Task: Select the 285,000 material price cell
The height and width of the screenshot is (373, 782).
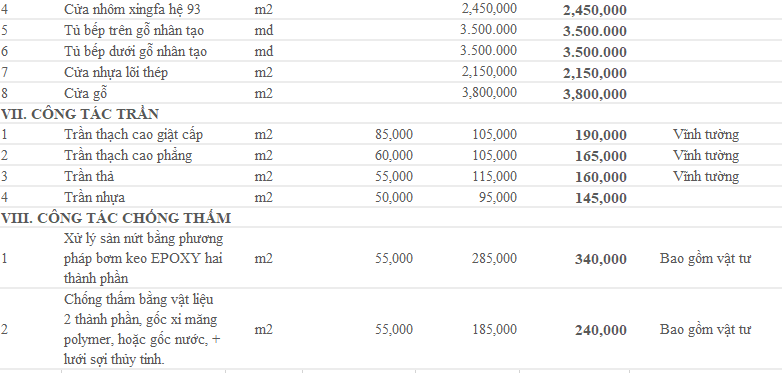Action: (494, 258)
